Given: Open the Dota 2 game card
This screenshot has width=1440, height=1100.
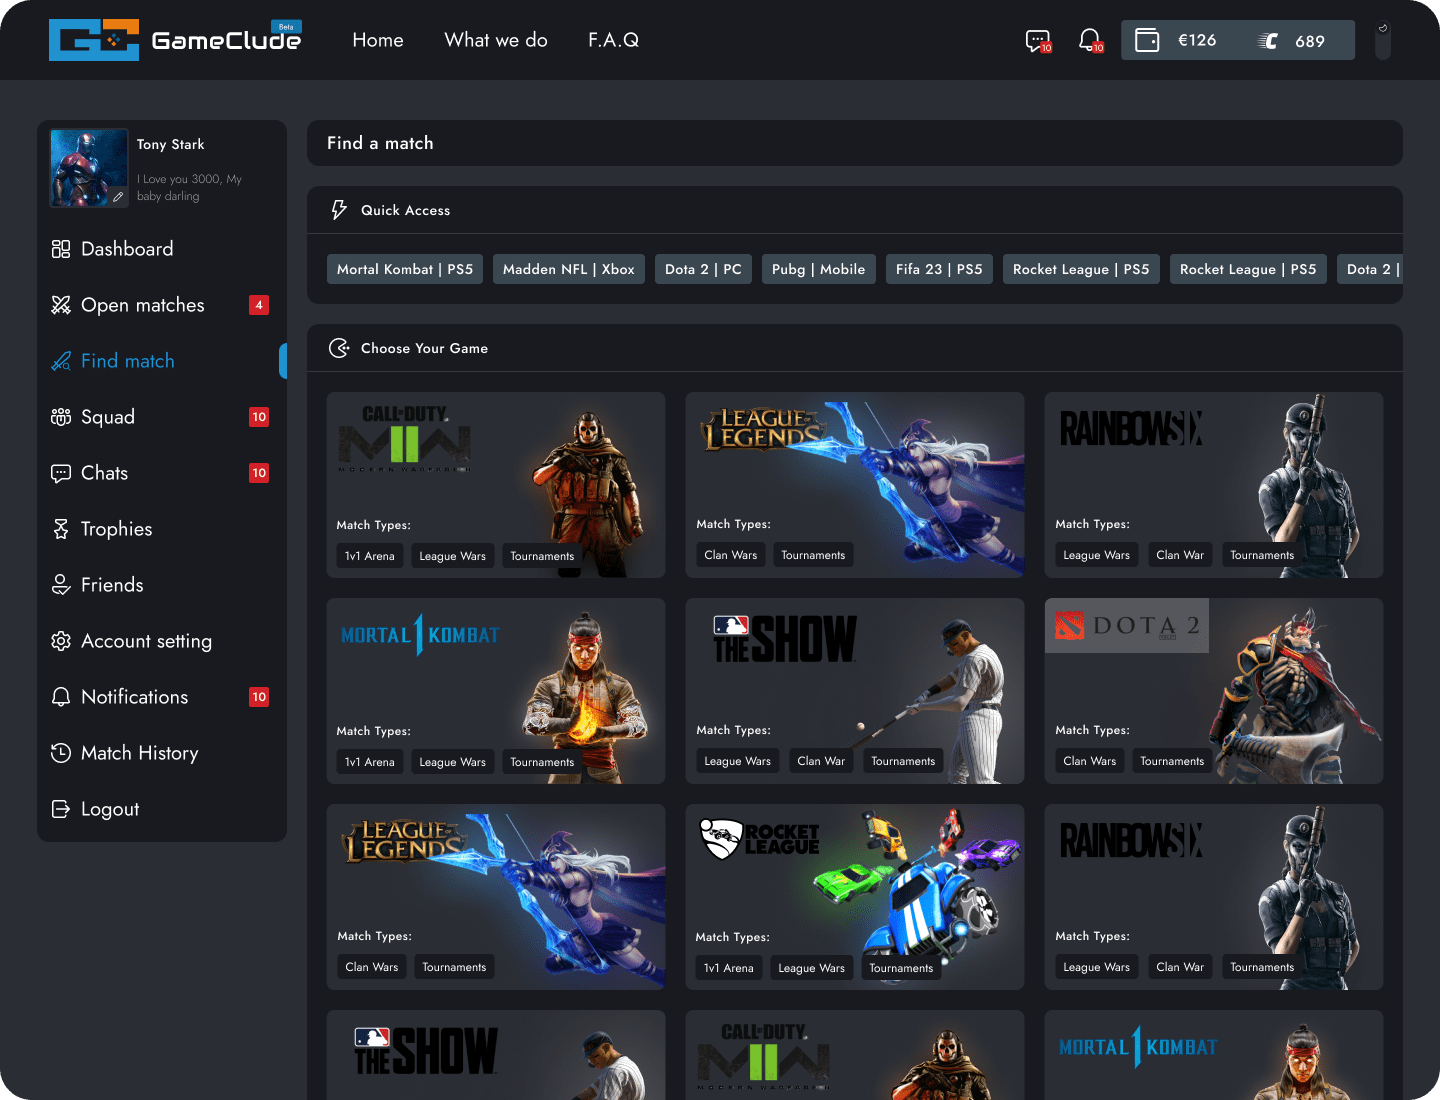Looking at the screenshot, I should [x=1214, y=691].
